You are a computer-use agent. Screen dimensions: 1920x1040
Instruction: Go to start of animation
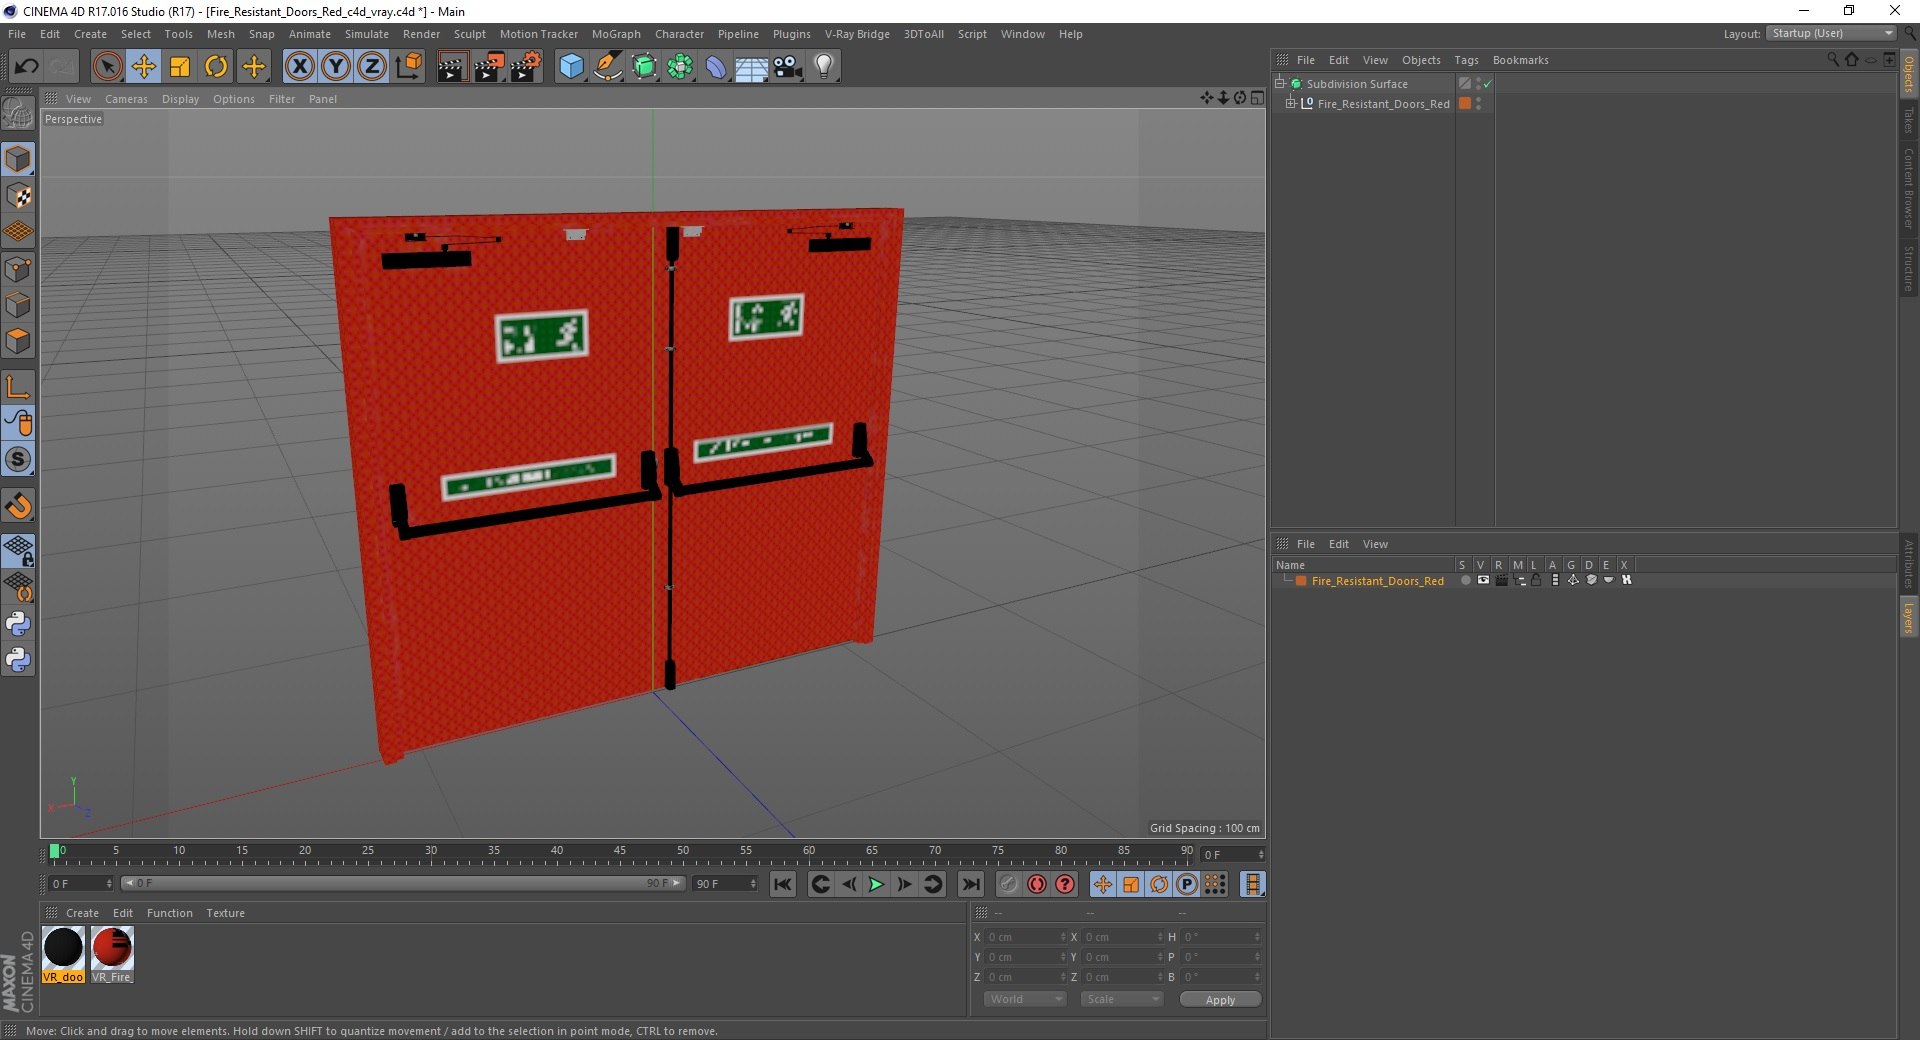pyautogui.click(x=783, y=884)
